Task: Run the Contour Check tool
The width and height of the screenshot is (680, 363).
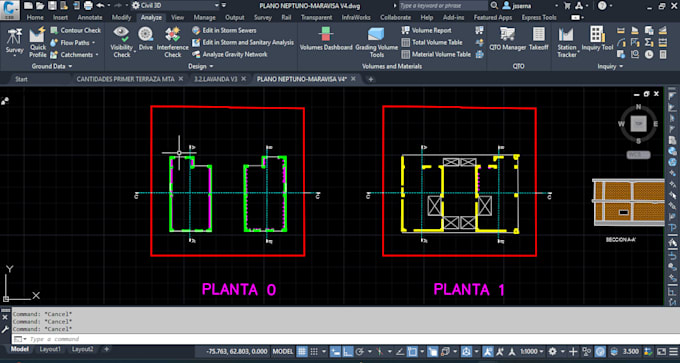Action: (75, 30)
